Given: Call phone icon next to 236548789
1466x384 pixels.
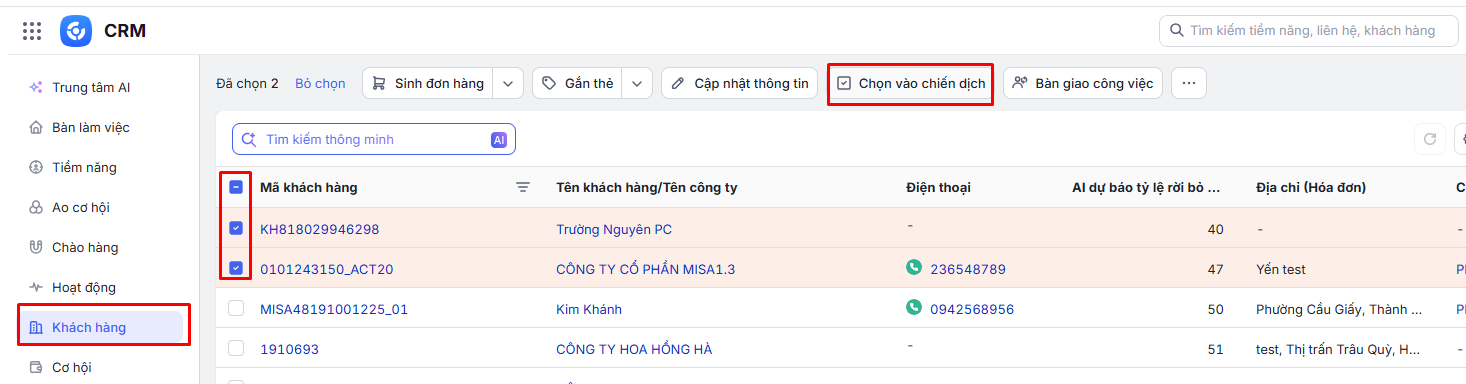Looking at the screenshot, I should 914,268.
